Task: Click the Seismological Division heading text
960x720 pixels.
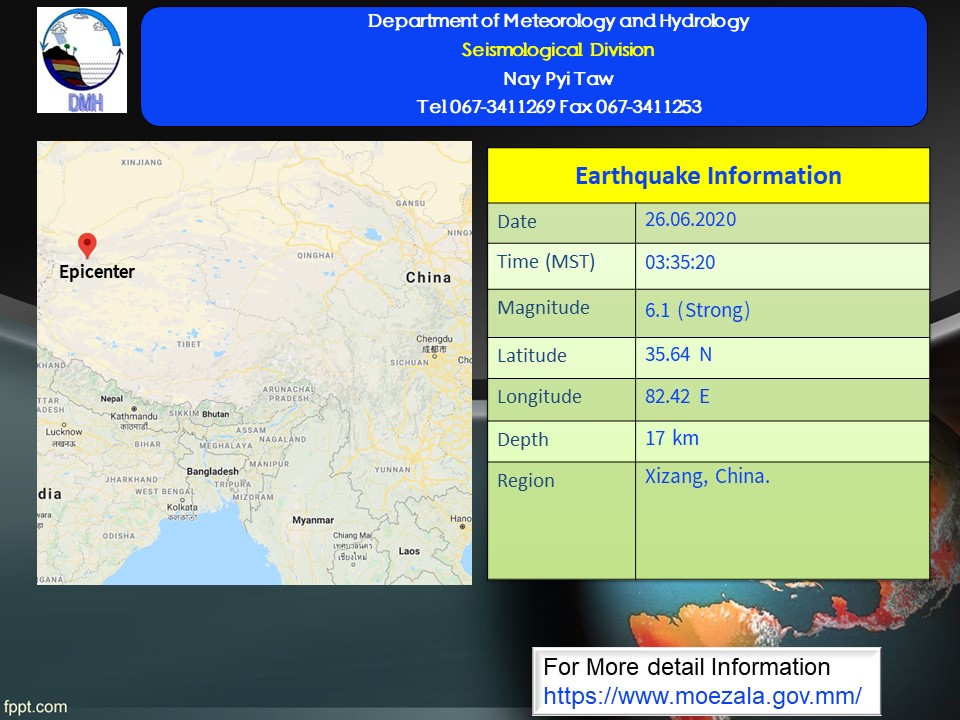Action: pos(558,50)
